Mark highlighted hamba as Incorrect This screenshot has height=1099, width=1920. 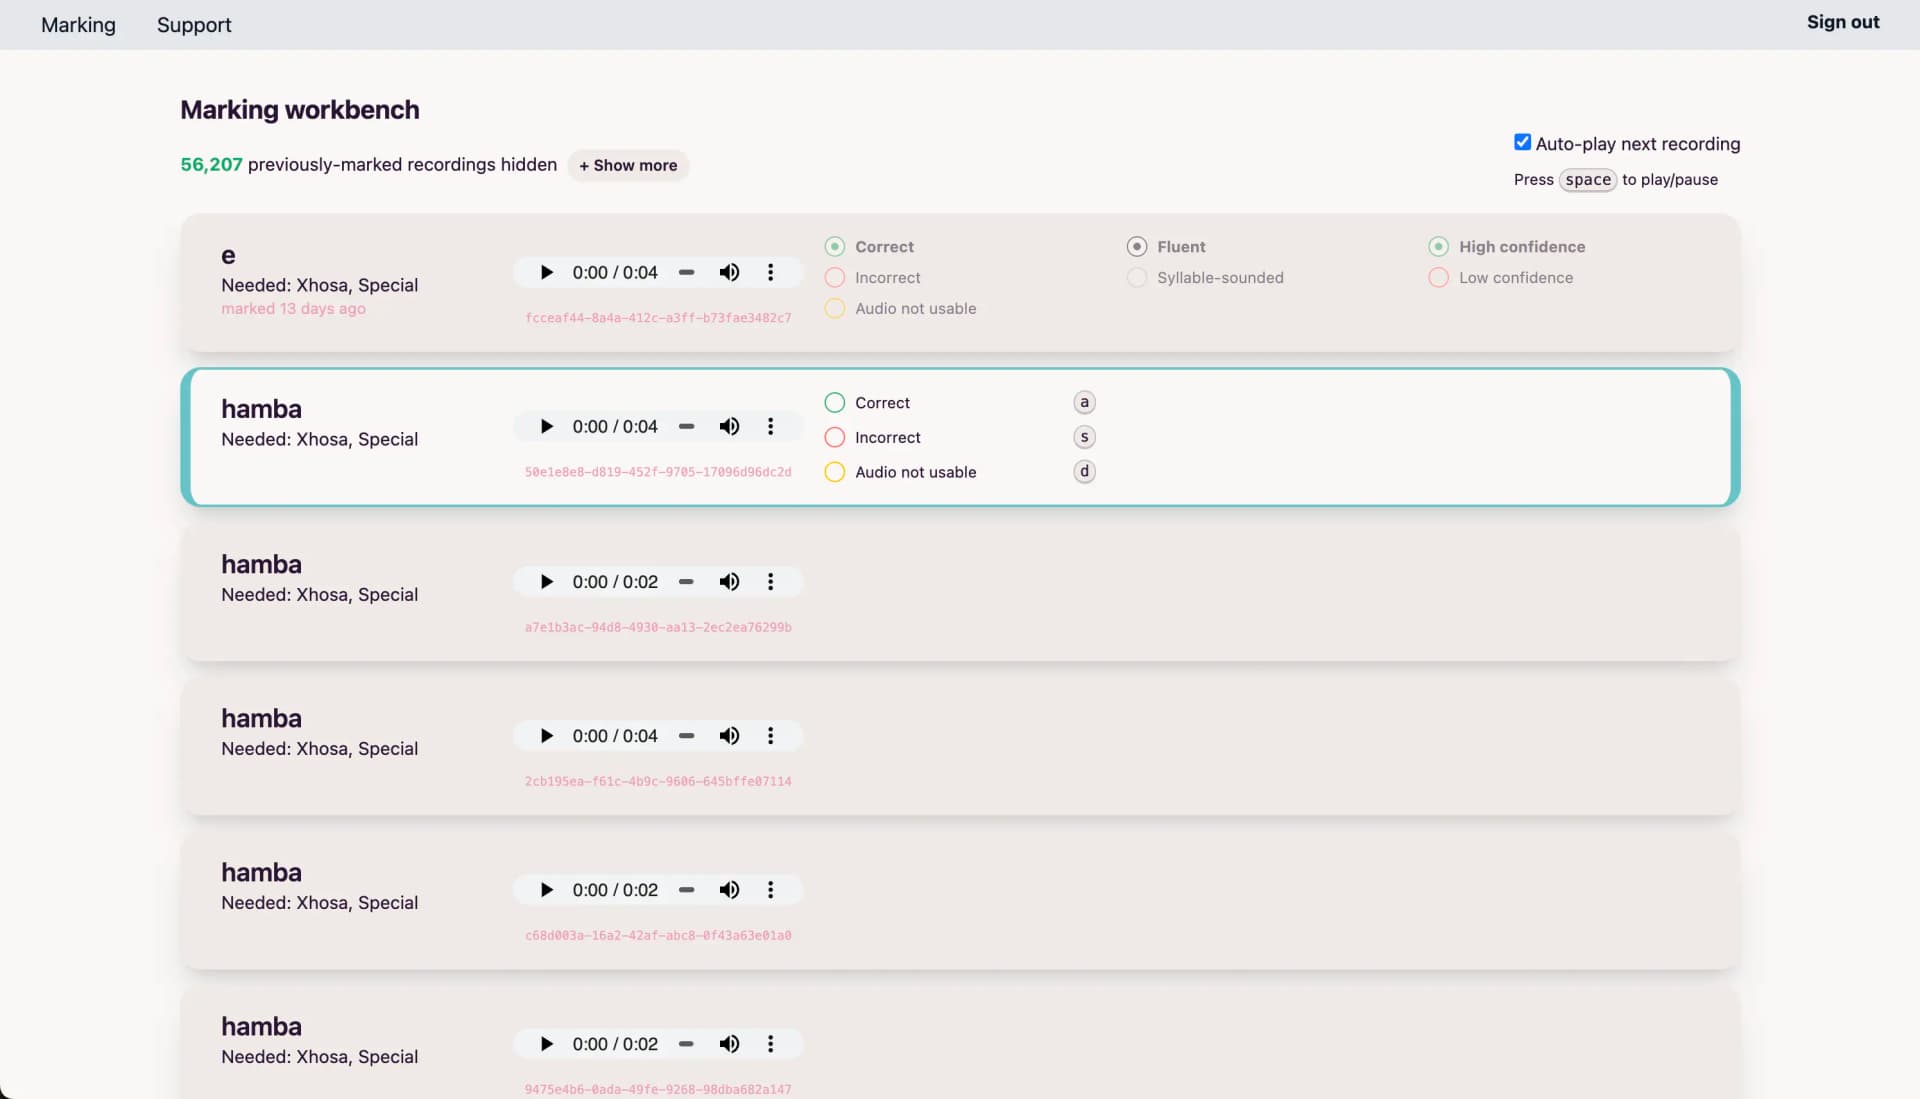835,438
